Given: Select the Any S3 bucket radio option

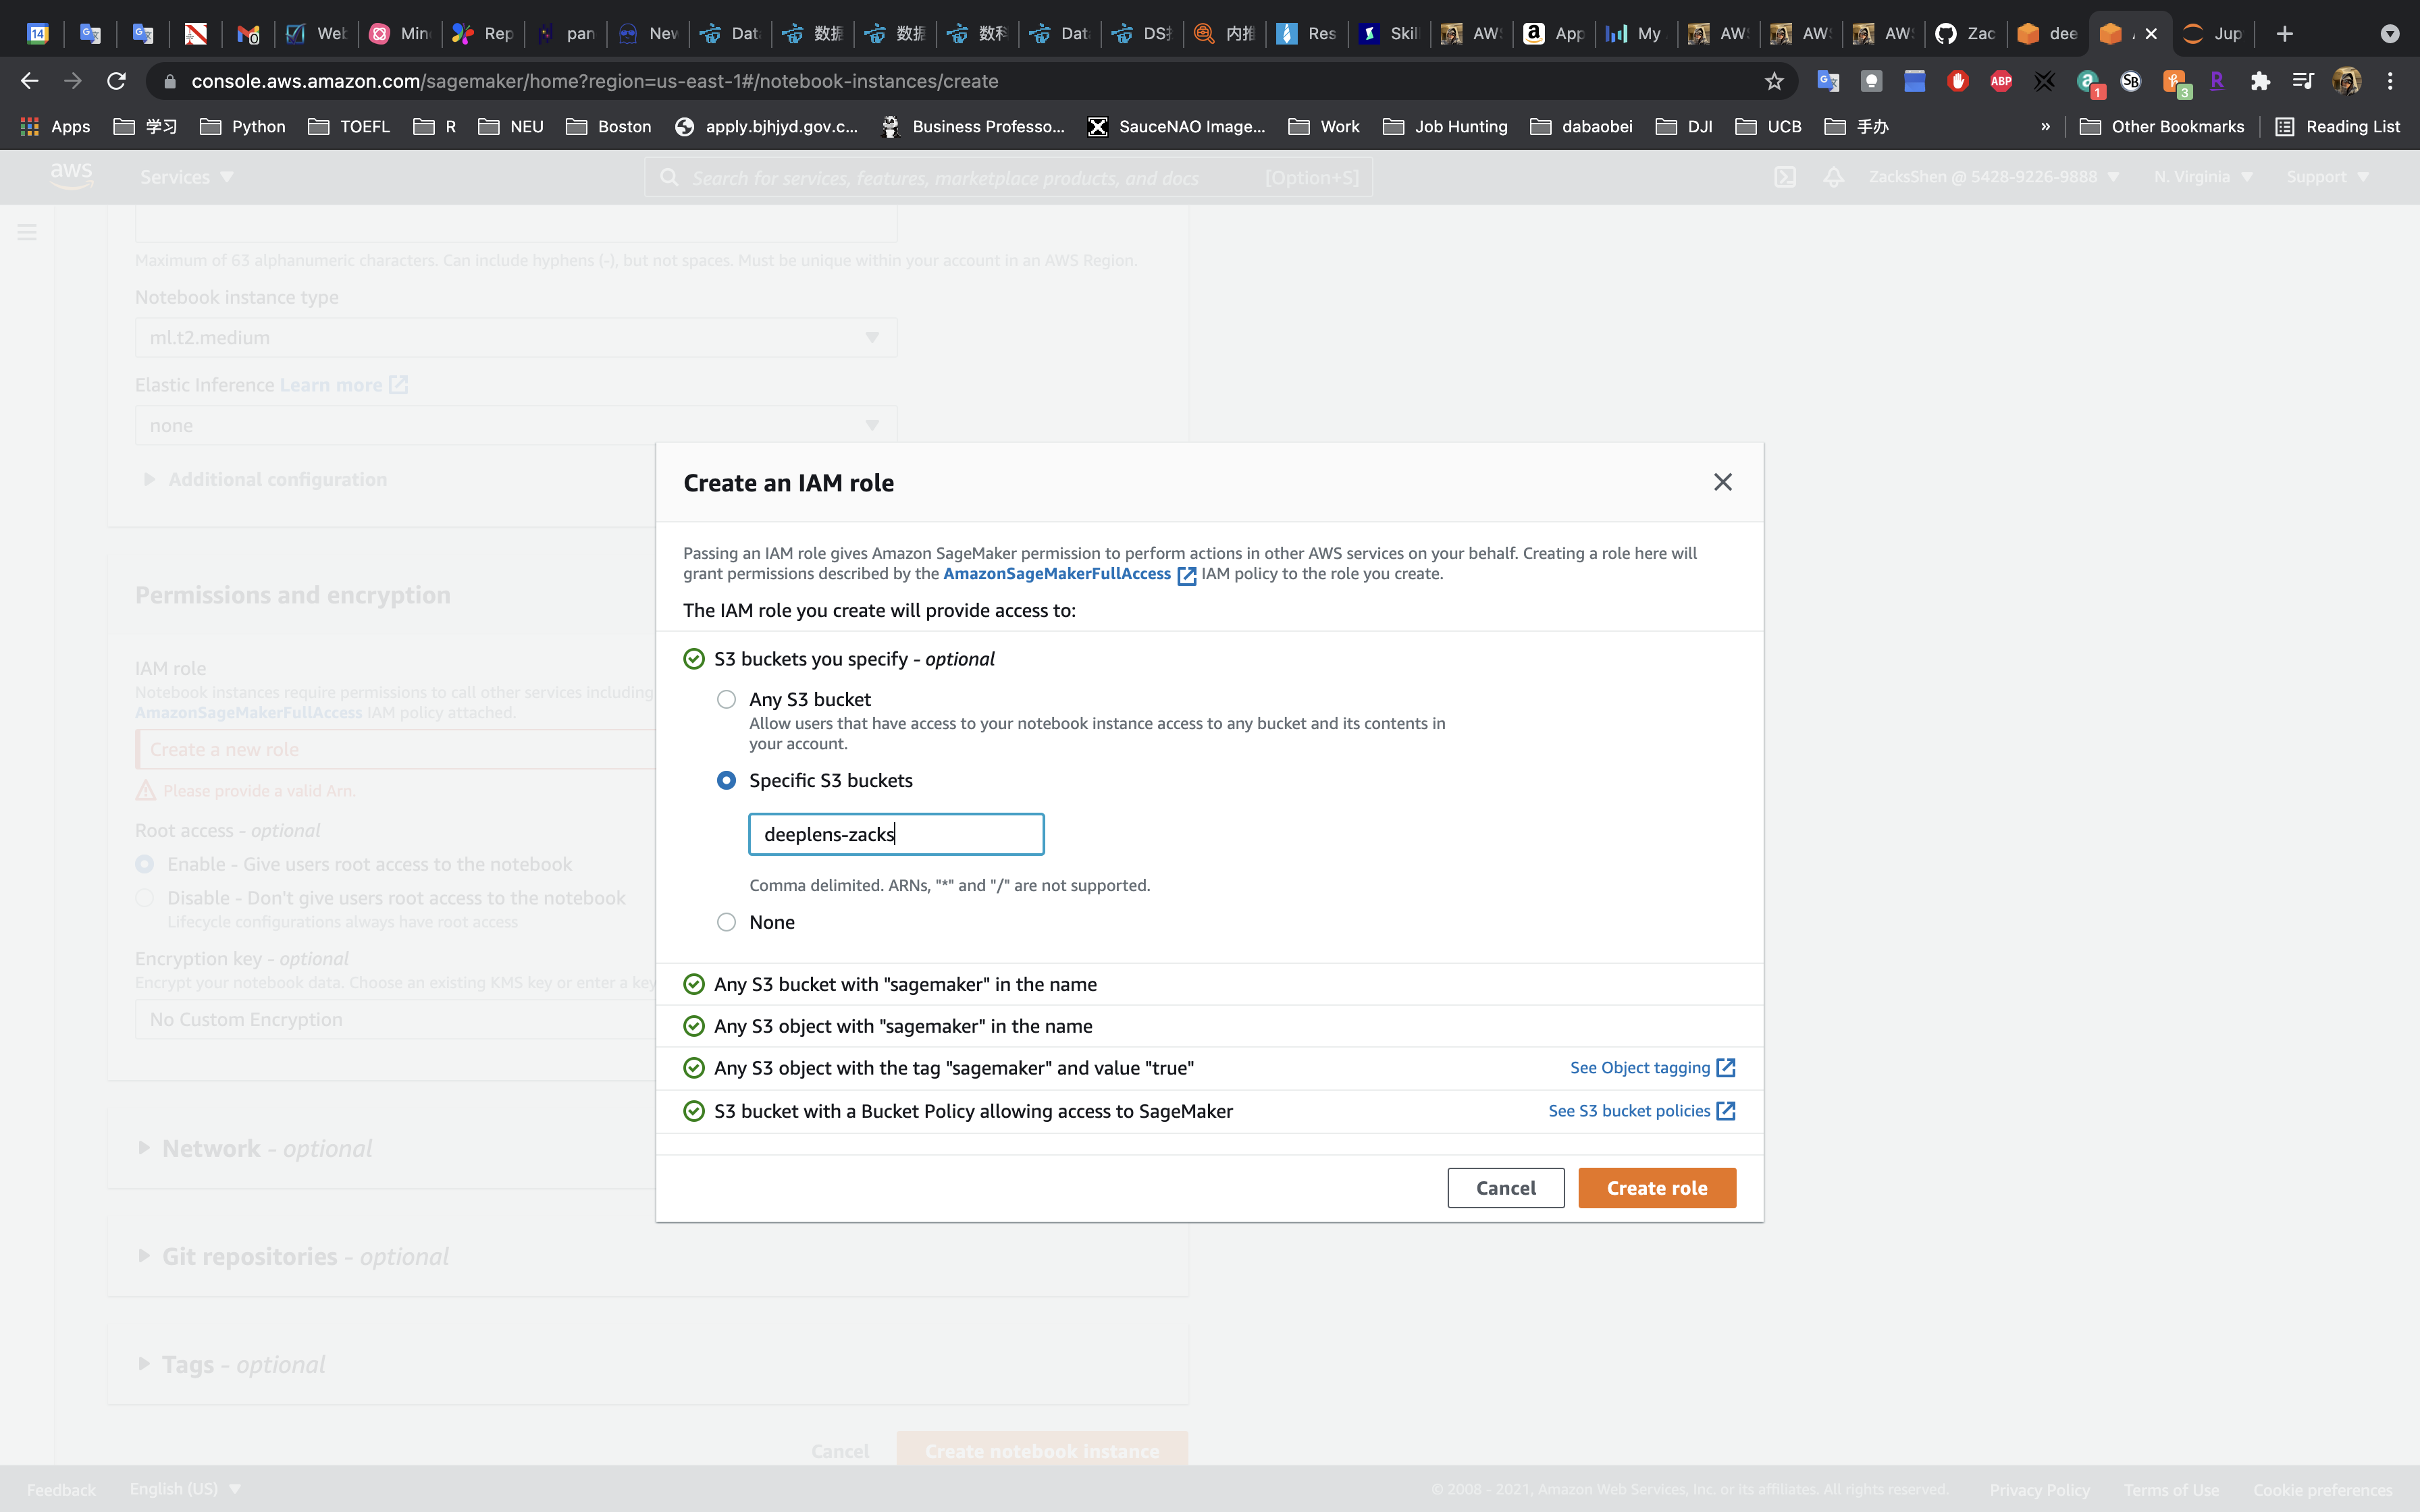Looking at the screenshot, I should click(727, 699).
